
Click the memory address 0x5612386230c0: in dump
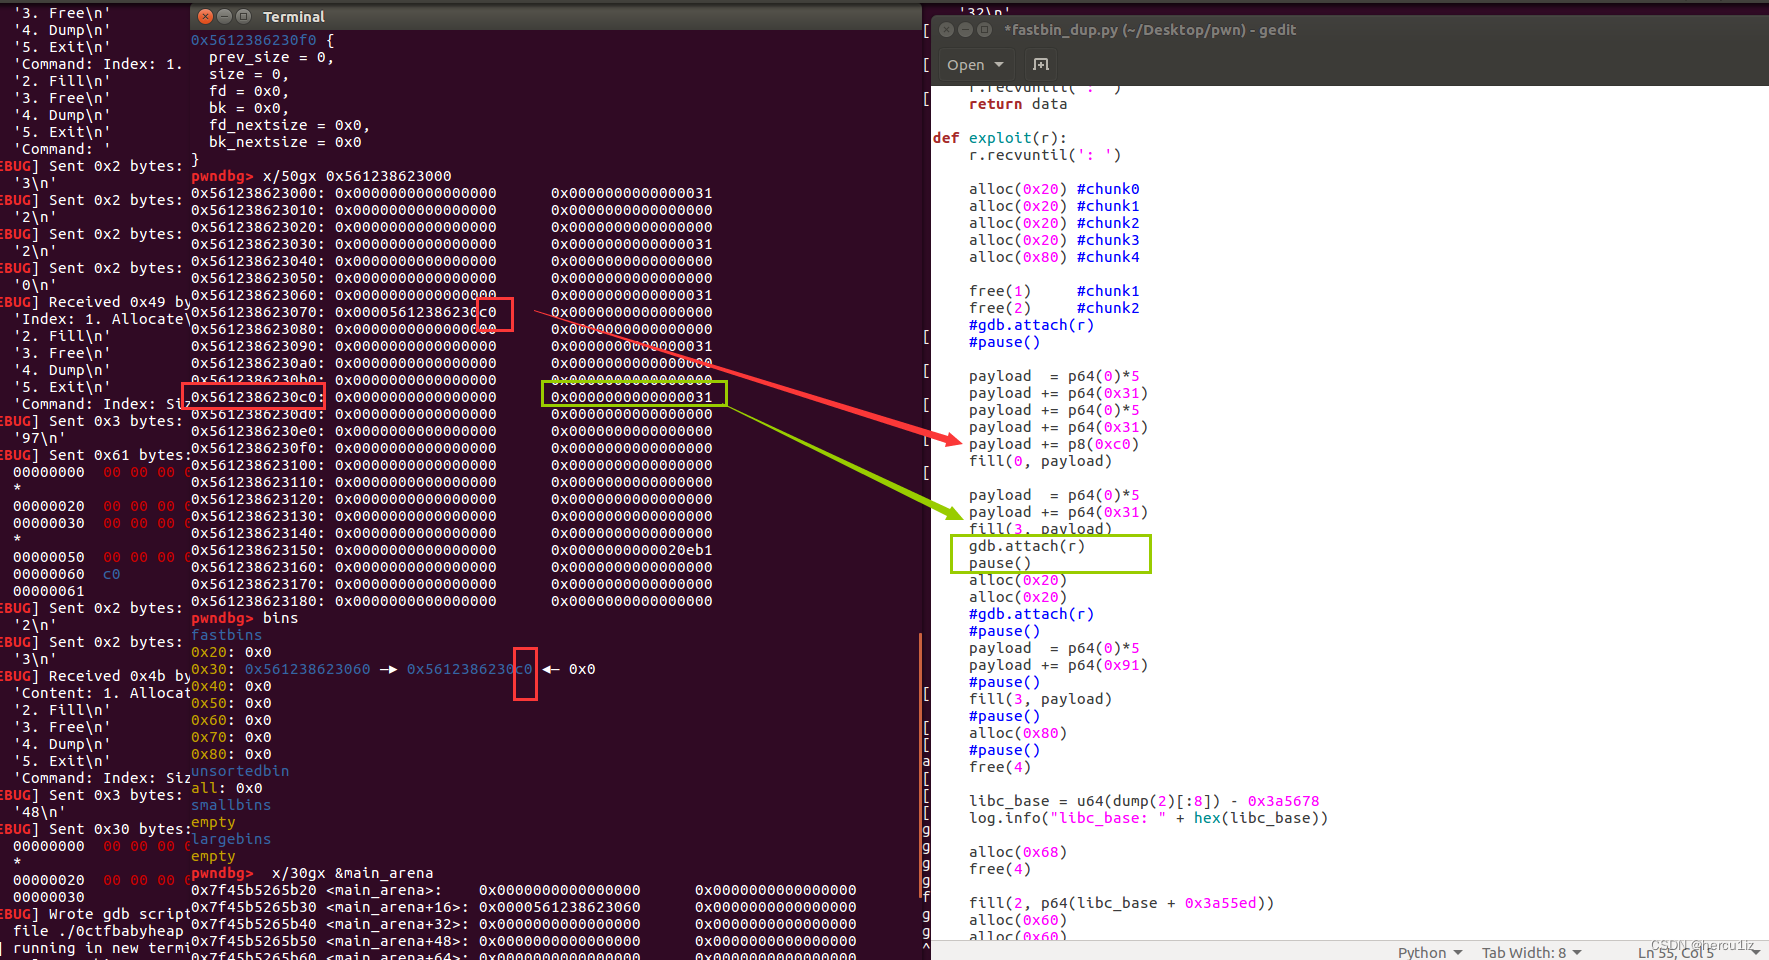(x=257, y=397)
